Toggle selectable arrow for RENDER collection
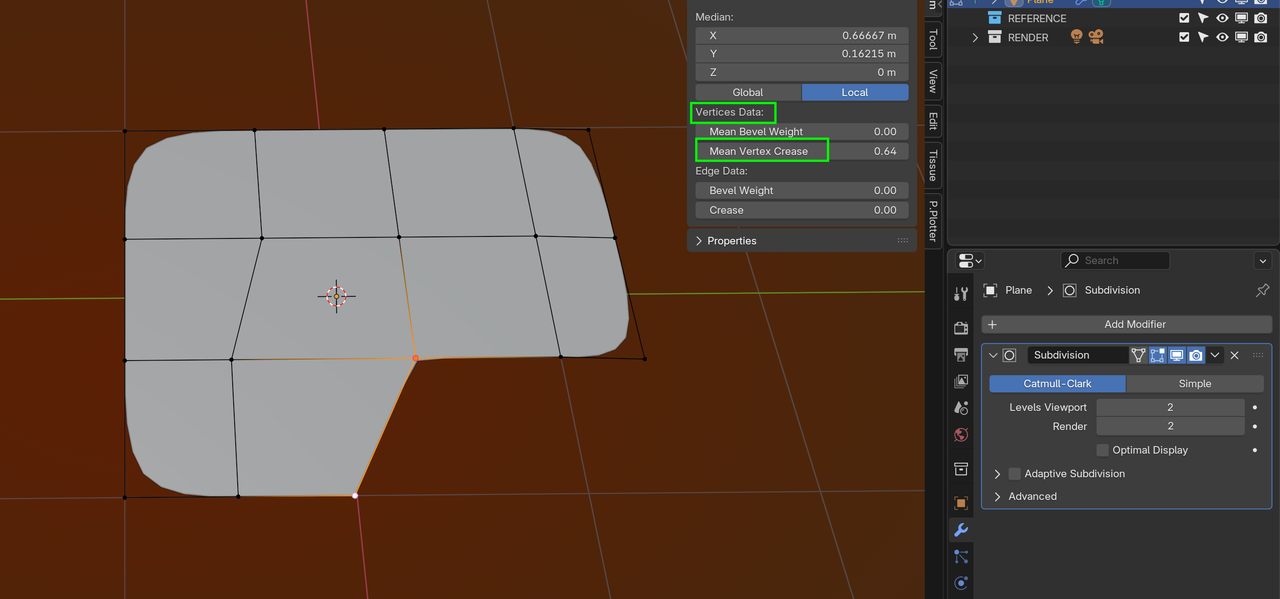The width and height of the screenshot is (1280, 599). click(1203, 37)
